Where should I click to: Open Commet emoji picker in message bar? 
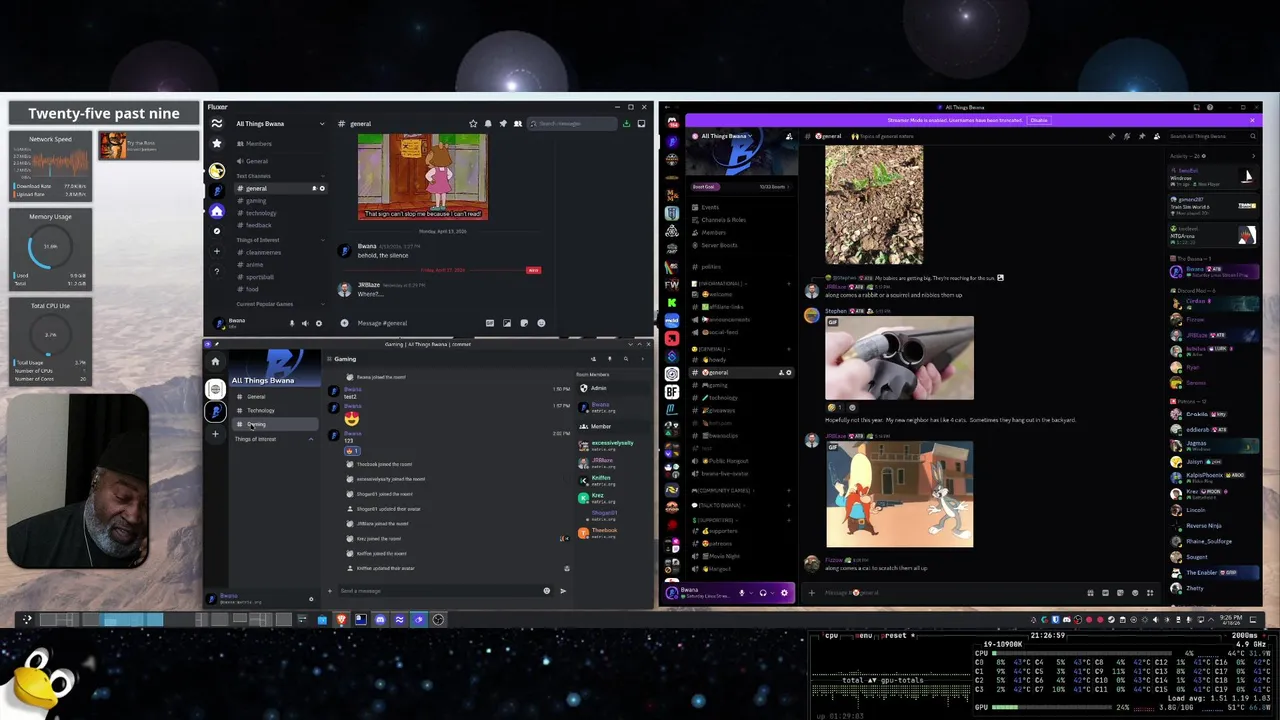point(546,591)
